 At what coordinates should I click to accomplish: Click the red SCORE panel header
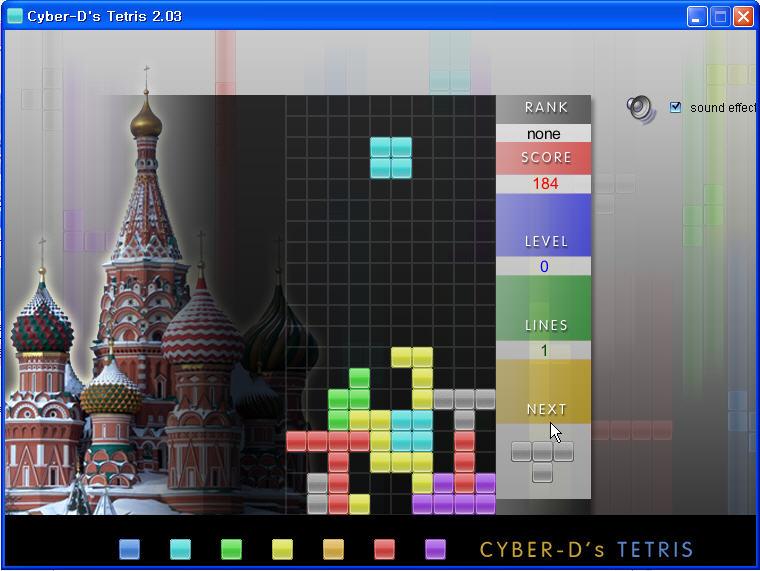(543, 158)
